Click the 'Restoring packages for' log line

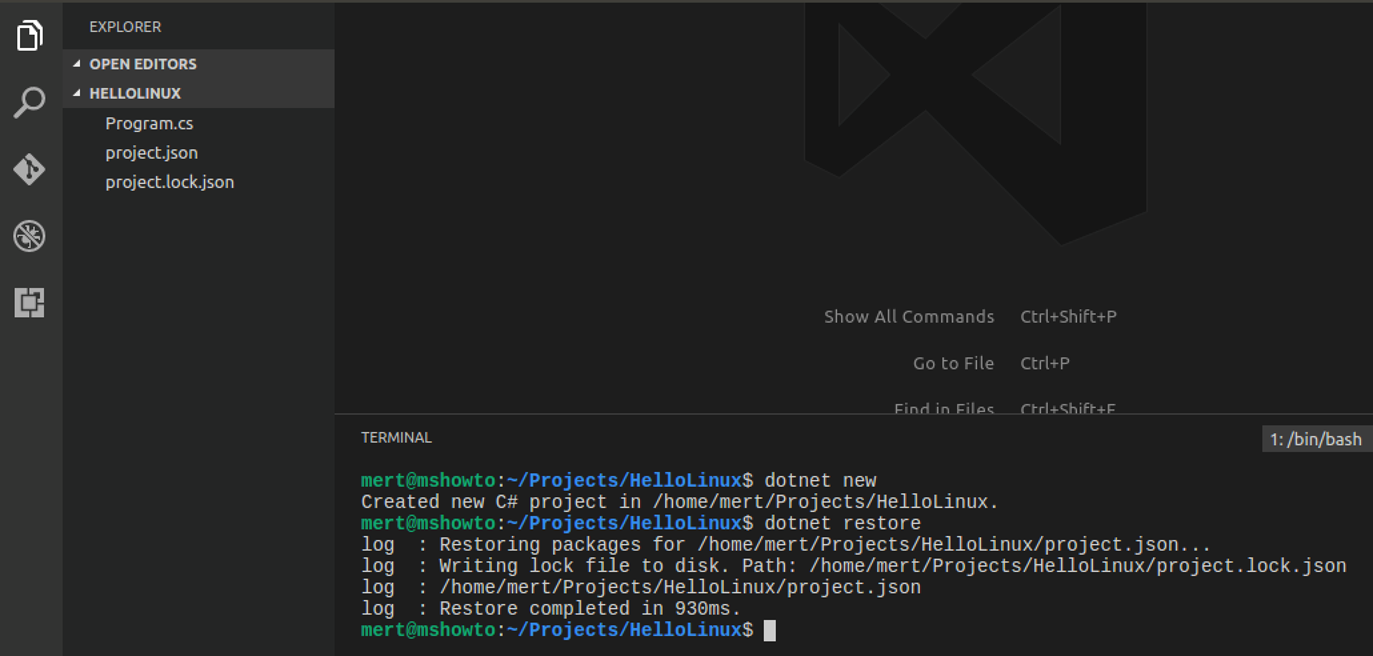click(x=786, y=545)
